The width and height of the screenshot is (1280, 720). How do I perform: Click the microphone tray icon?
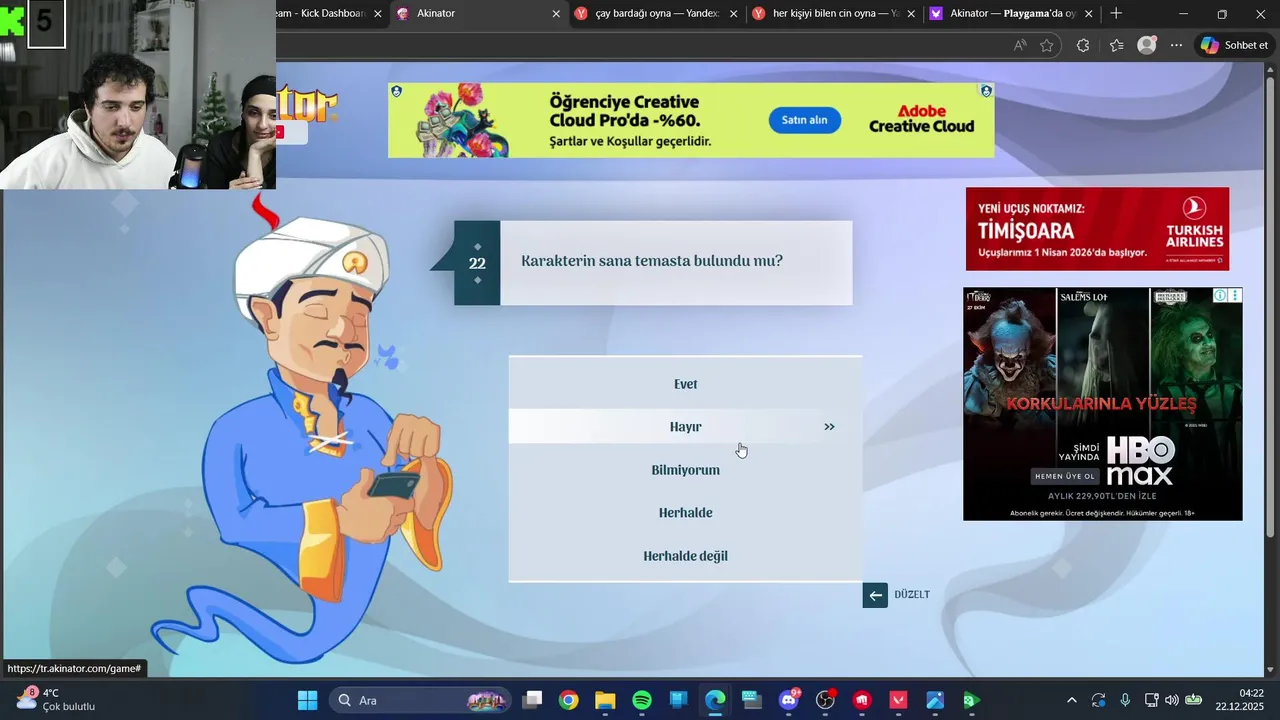[1125, 700]
